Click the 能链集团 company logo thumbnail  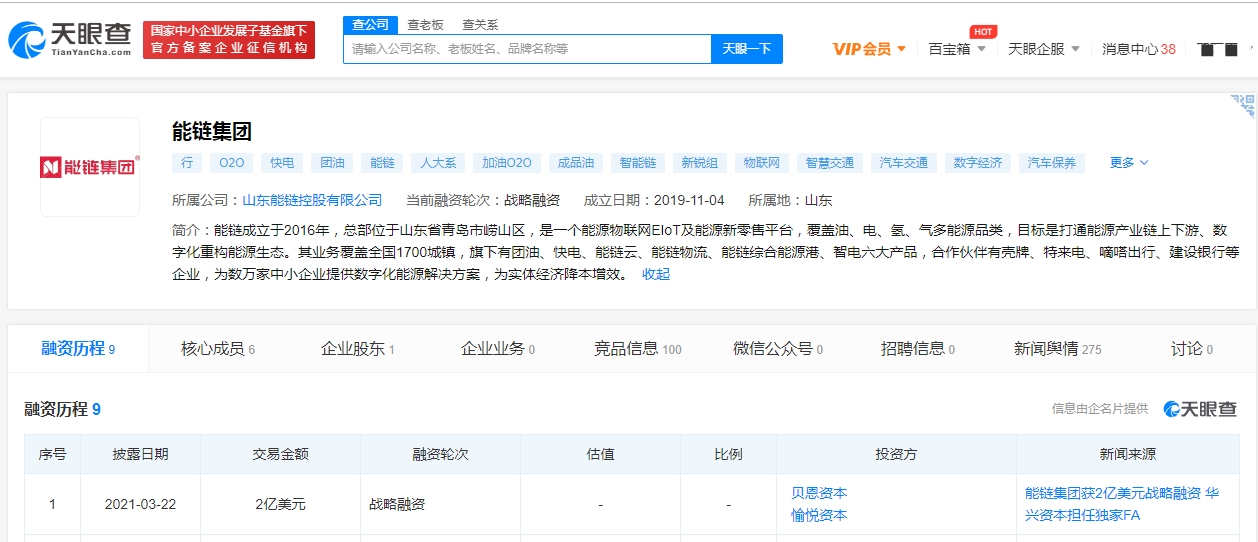pyautogui.click(x=90, y=167)
